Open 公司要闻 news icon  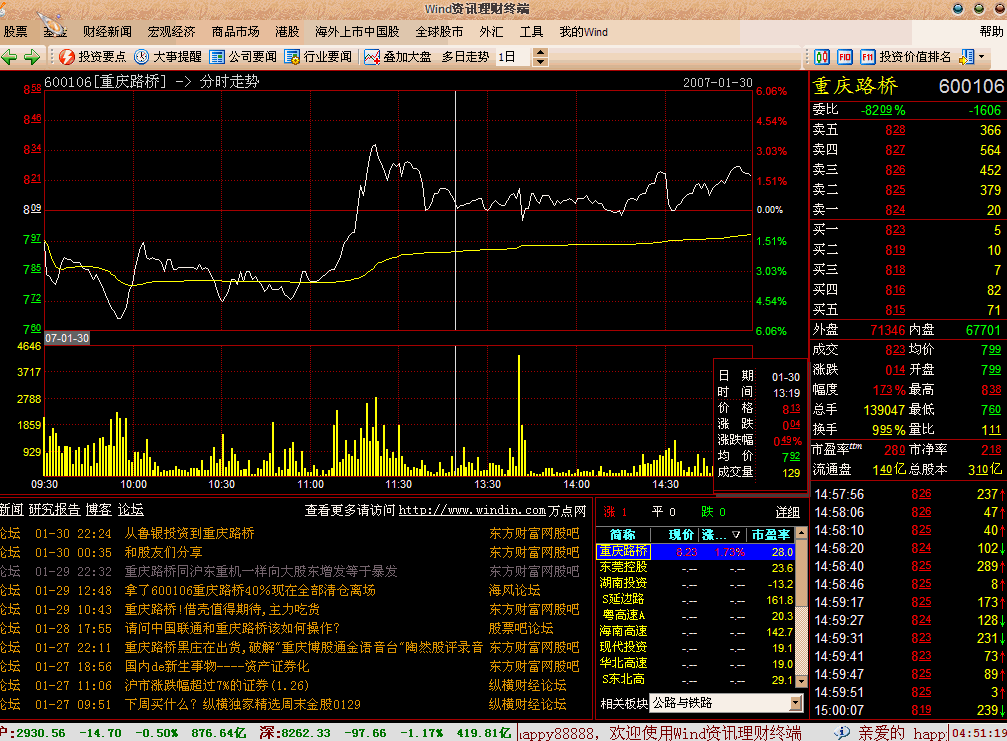[x=243, y=57]
